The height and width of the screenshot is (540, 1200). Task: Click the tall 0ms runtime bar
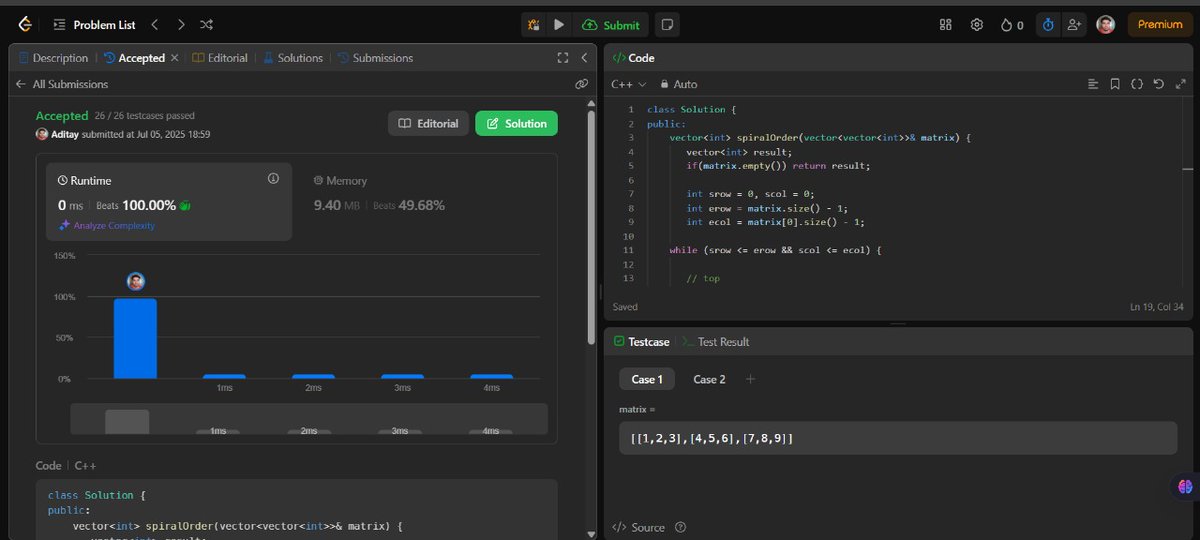[x=135, y=338]
